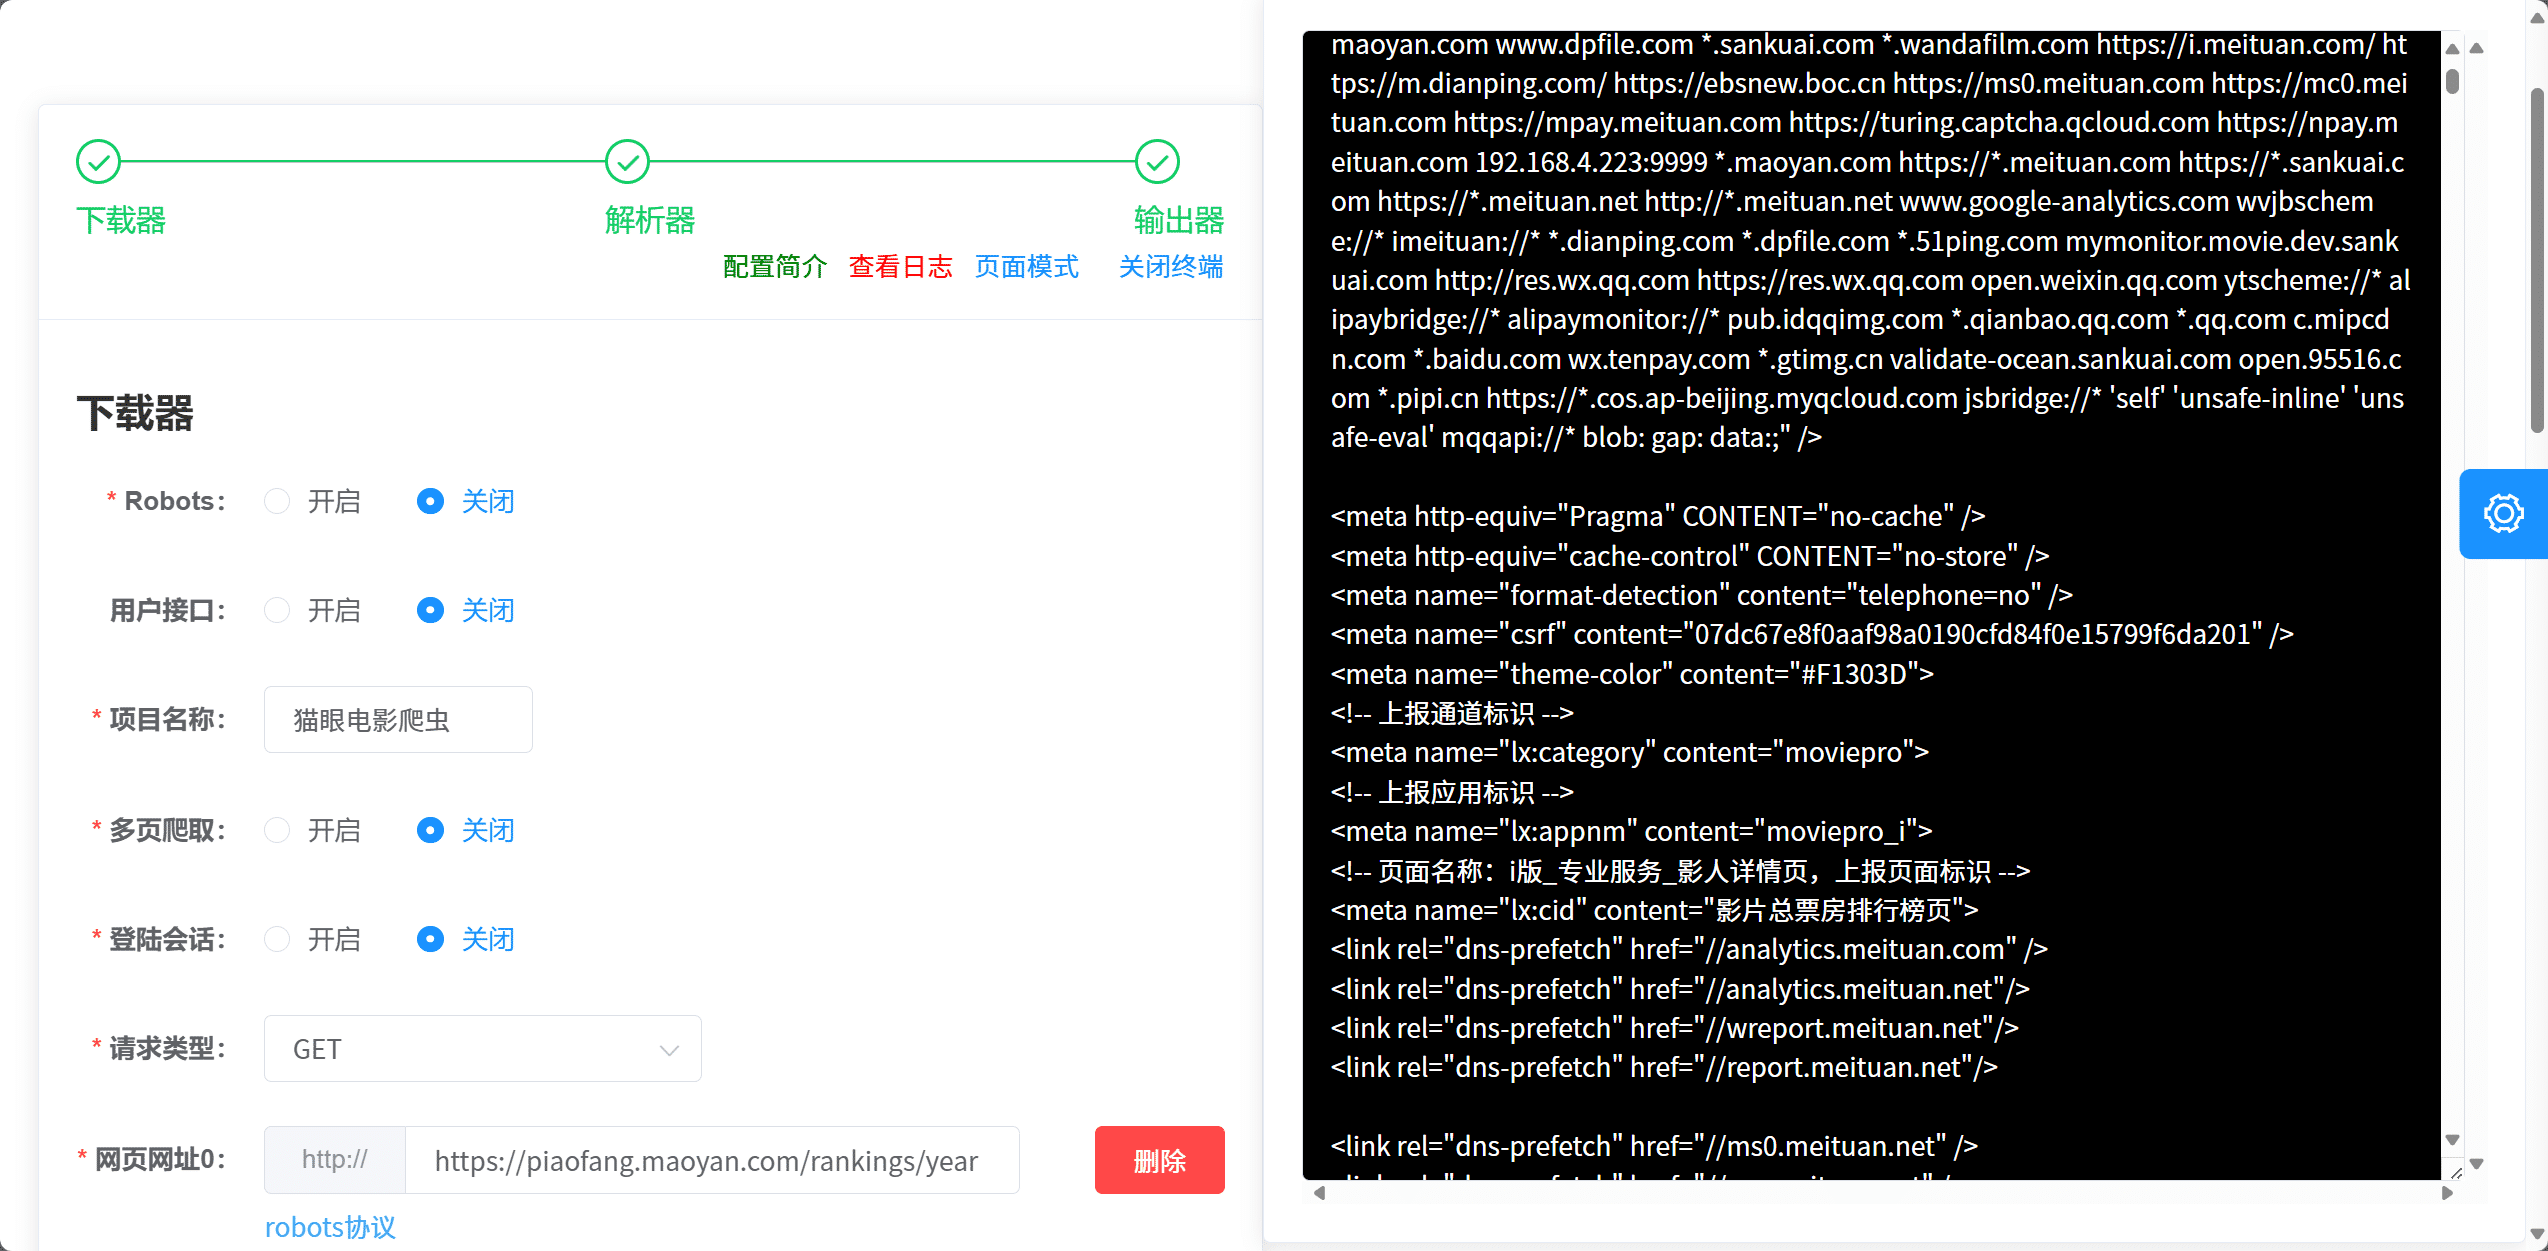Click the blue settings gear icon

(2503, 513)
